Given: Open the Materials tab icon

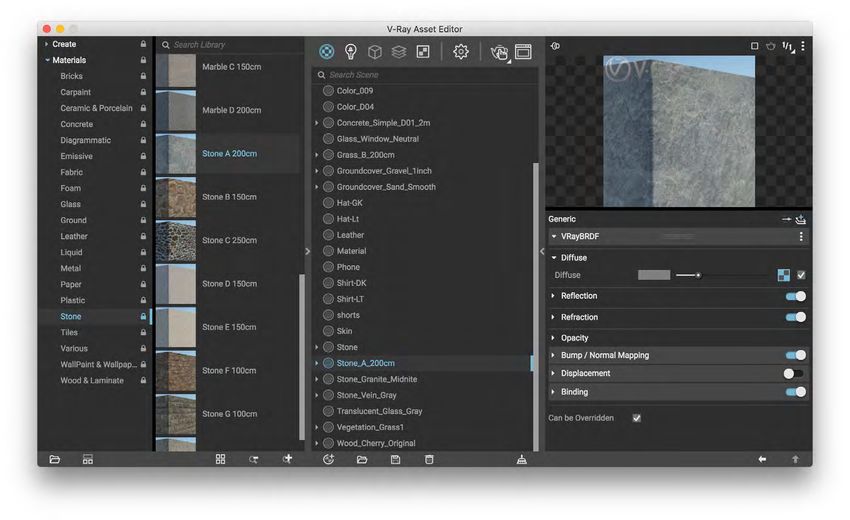Looking at the screenshot, I should (326, 52).
